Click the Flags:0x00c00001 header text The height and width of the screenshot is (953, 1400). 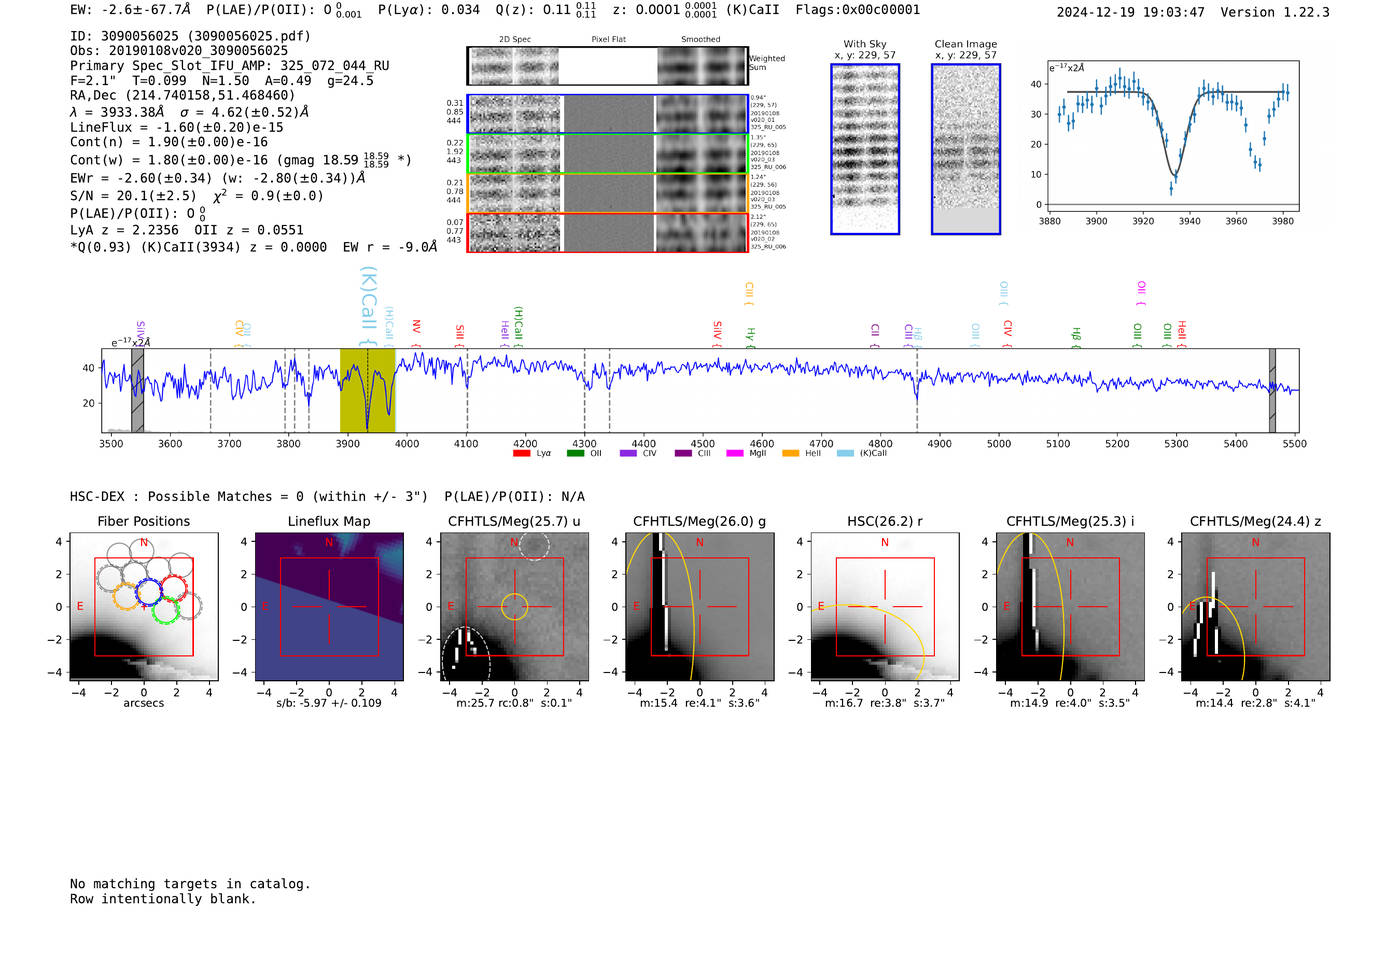point(857,10)
